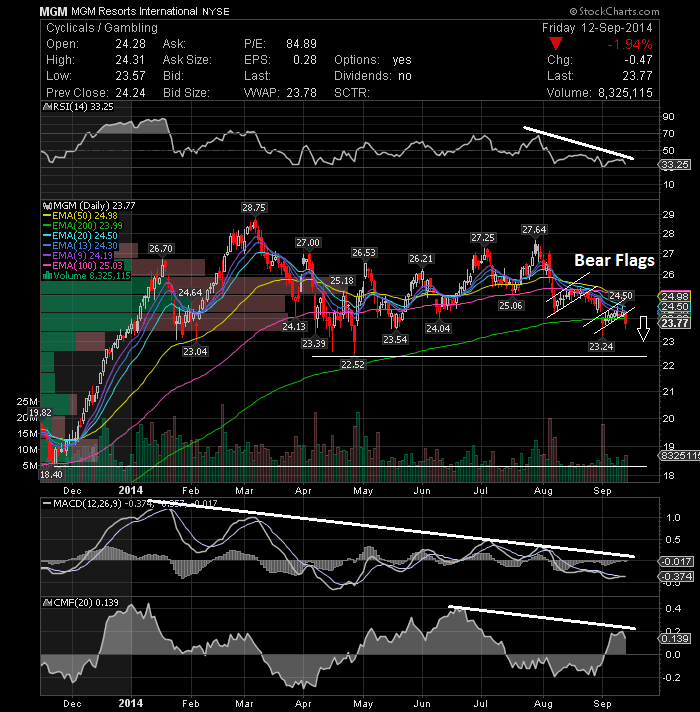Click the P/E value 84.89
Image resolution: width=700 pixels, height=712 pixels.
point(301,44)
